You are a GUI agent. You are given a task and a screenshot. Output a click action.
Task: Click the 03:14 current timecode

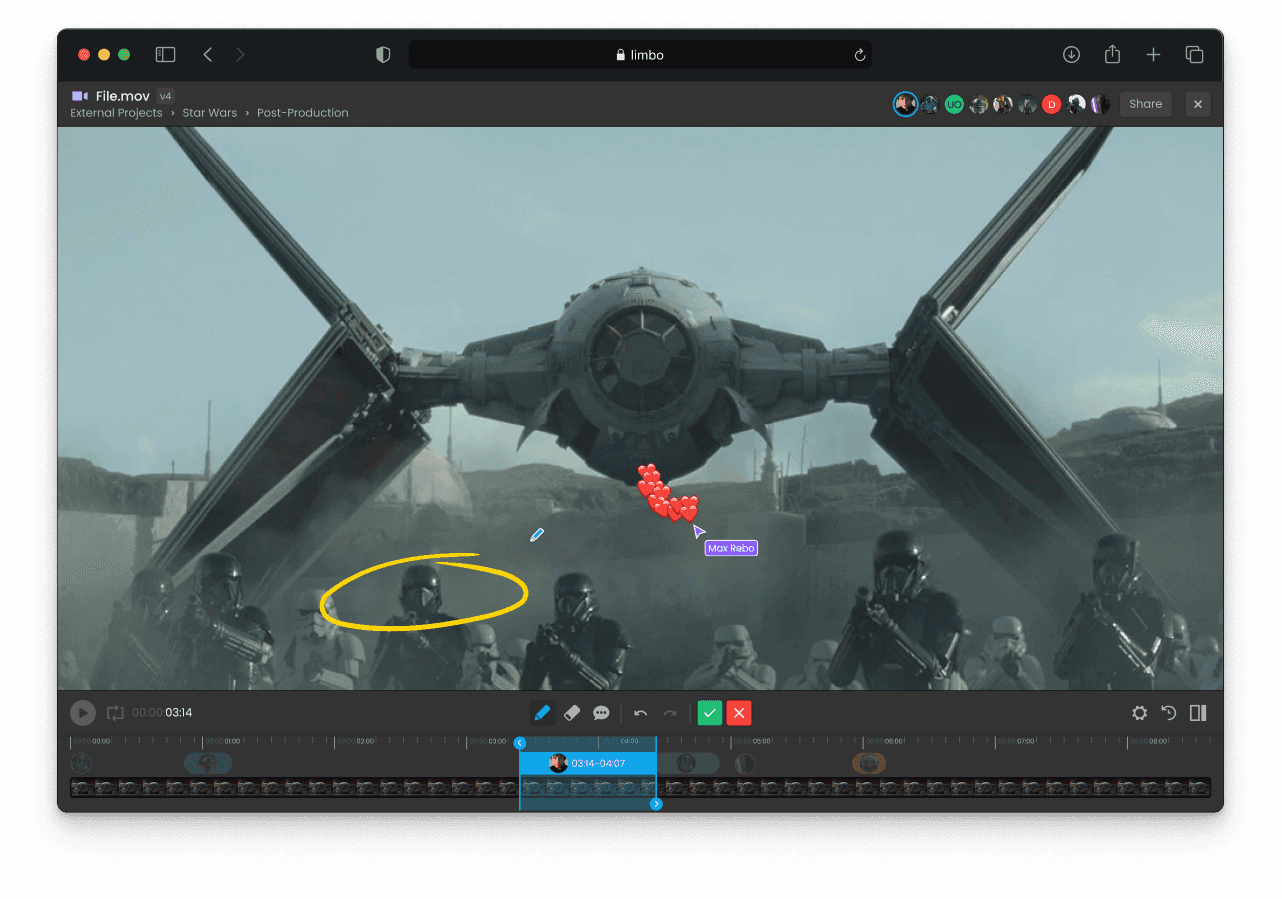coord(179,713)
